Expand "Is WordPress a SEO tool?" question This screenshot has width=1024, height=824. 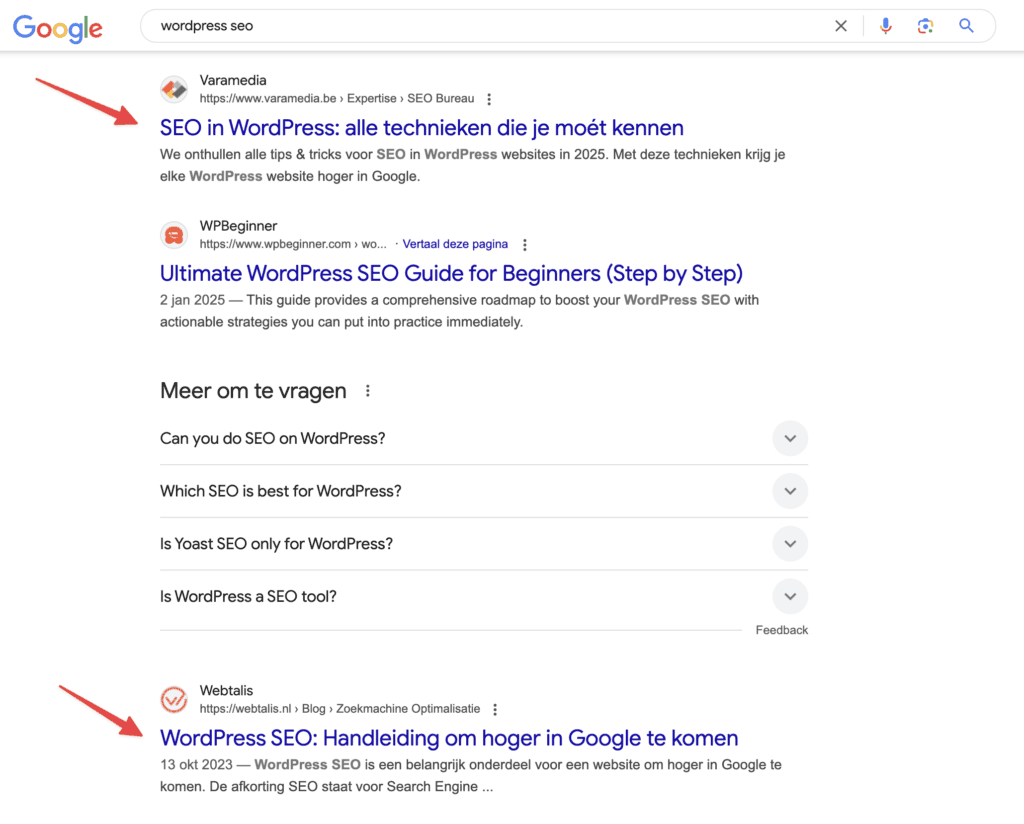click(x=790, y=597)
